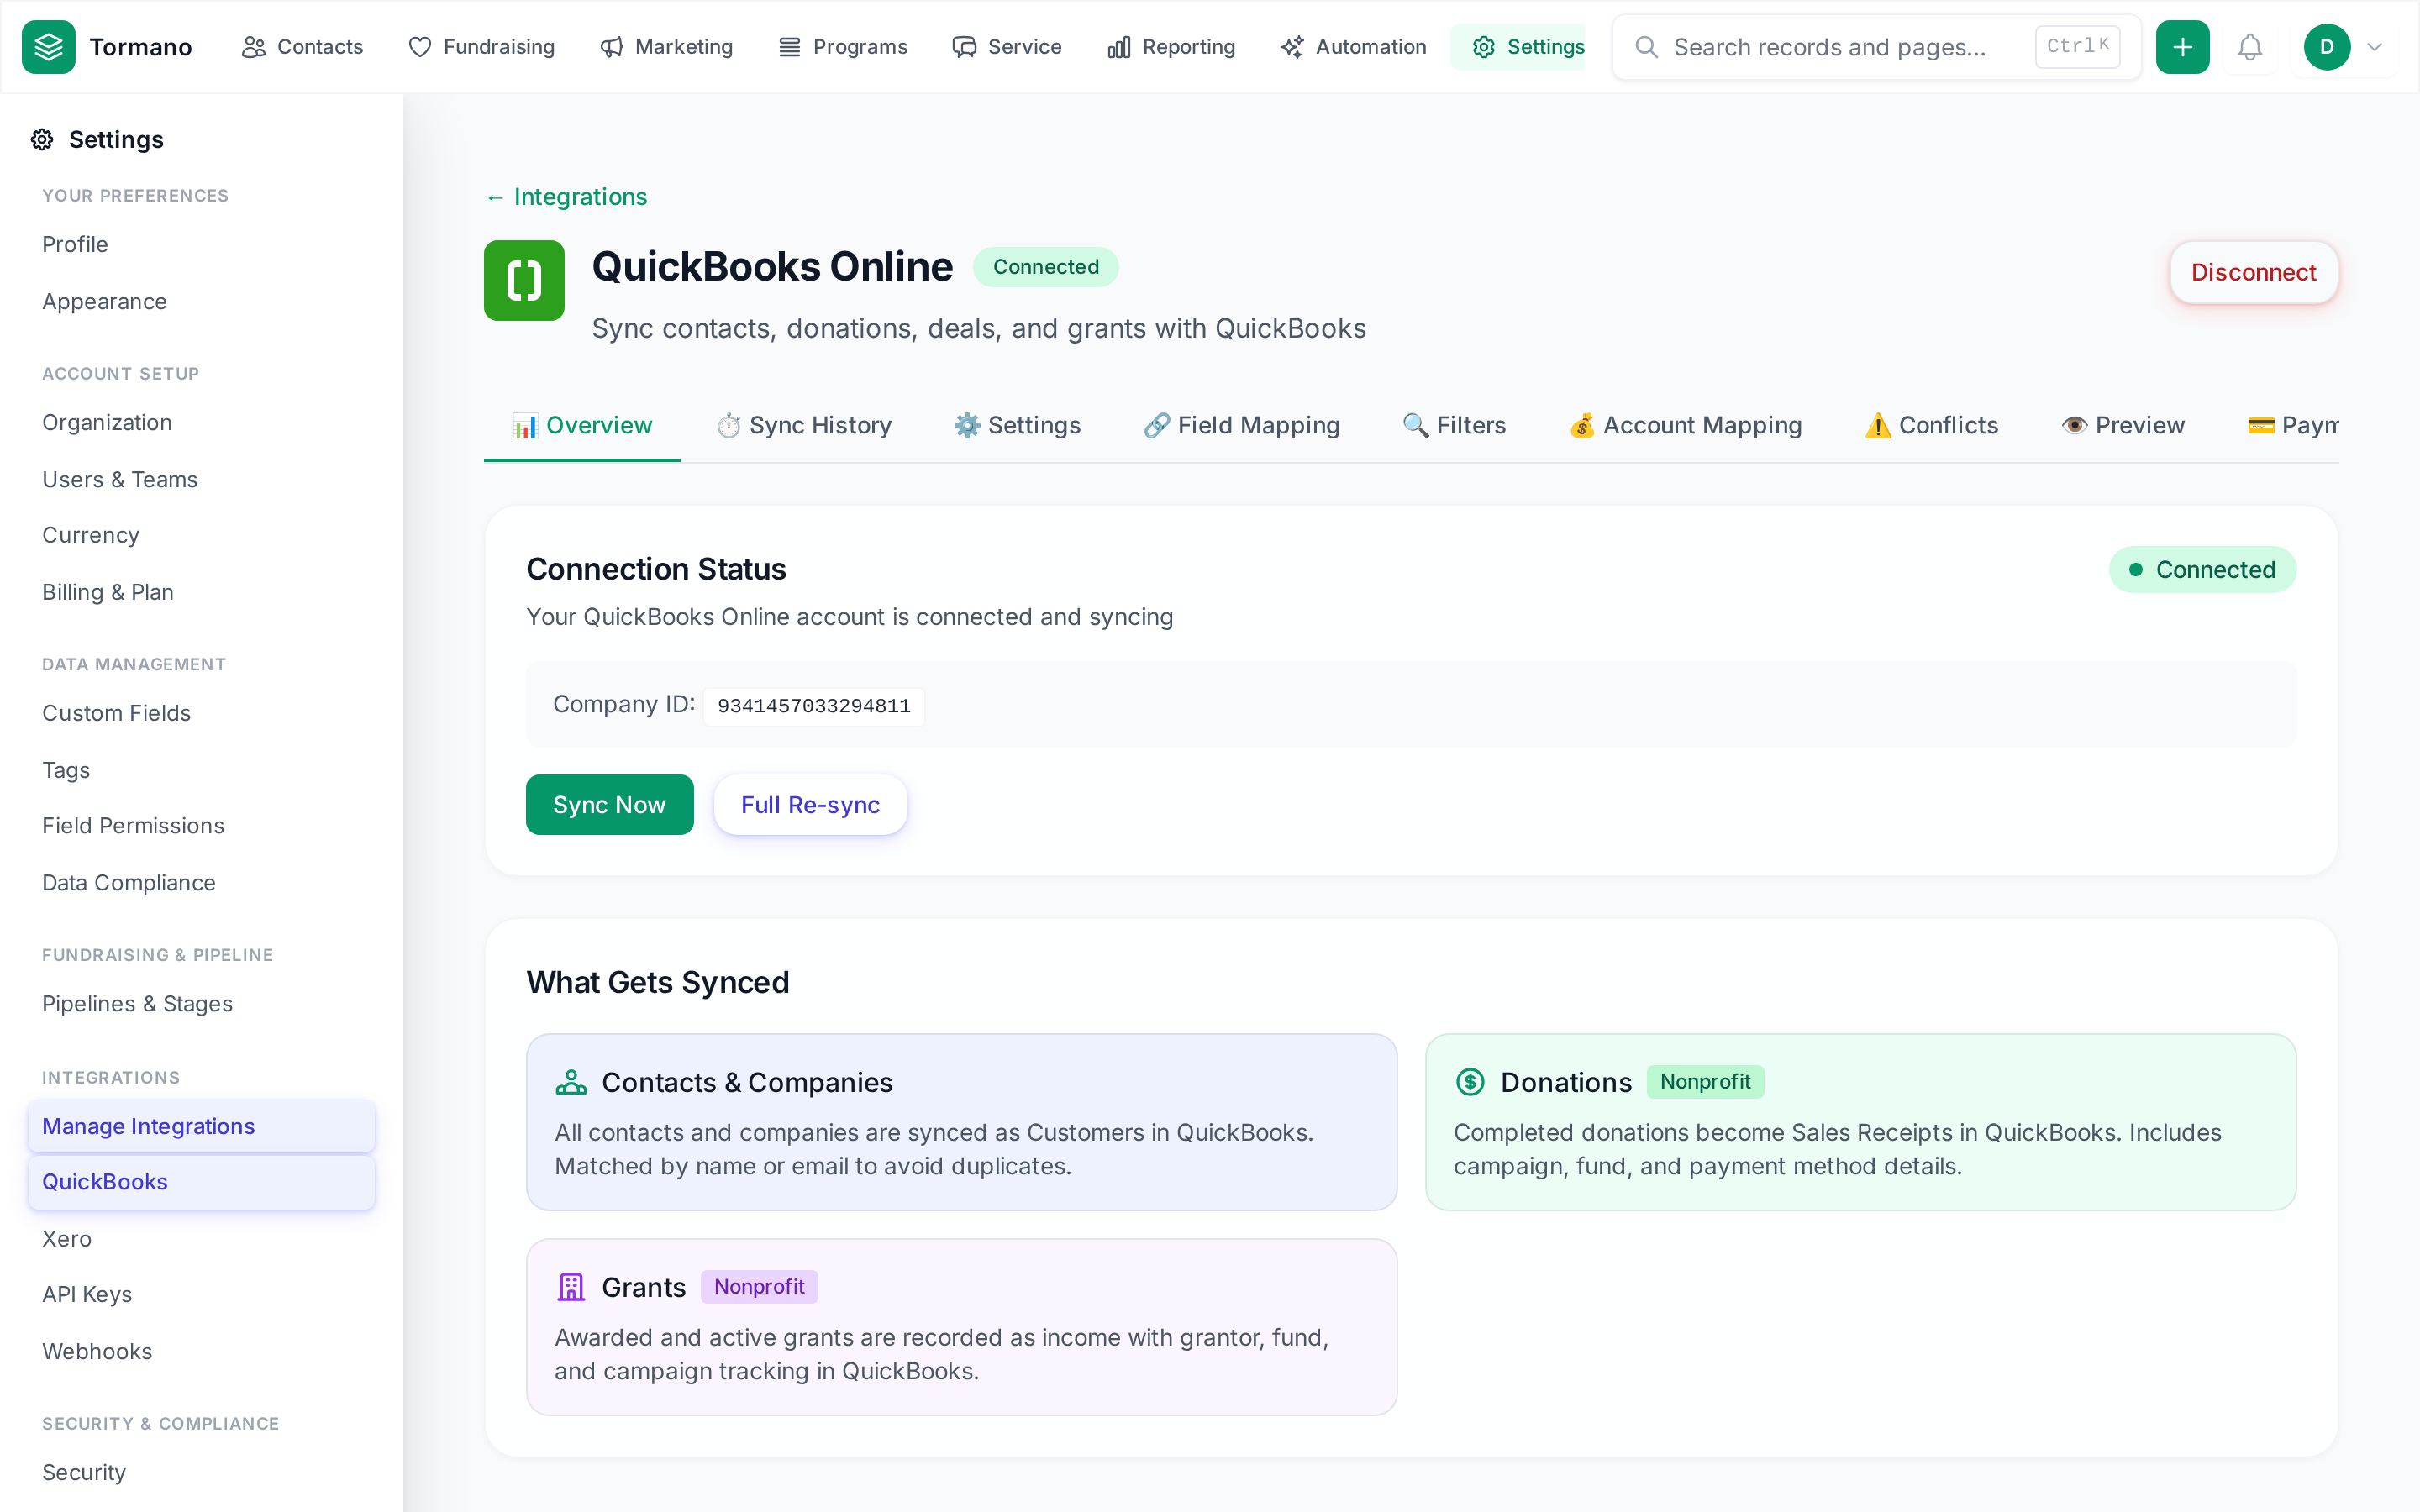Screen dimensions: 2420x1512
Task: Click the Nonprofit badge on Grants card
Action: pos(759,1287)
